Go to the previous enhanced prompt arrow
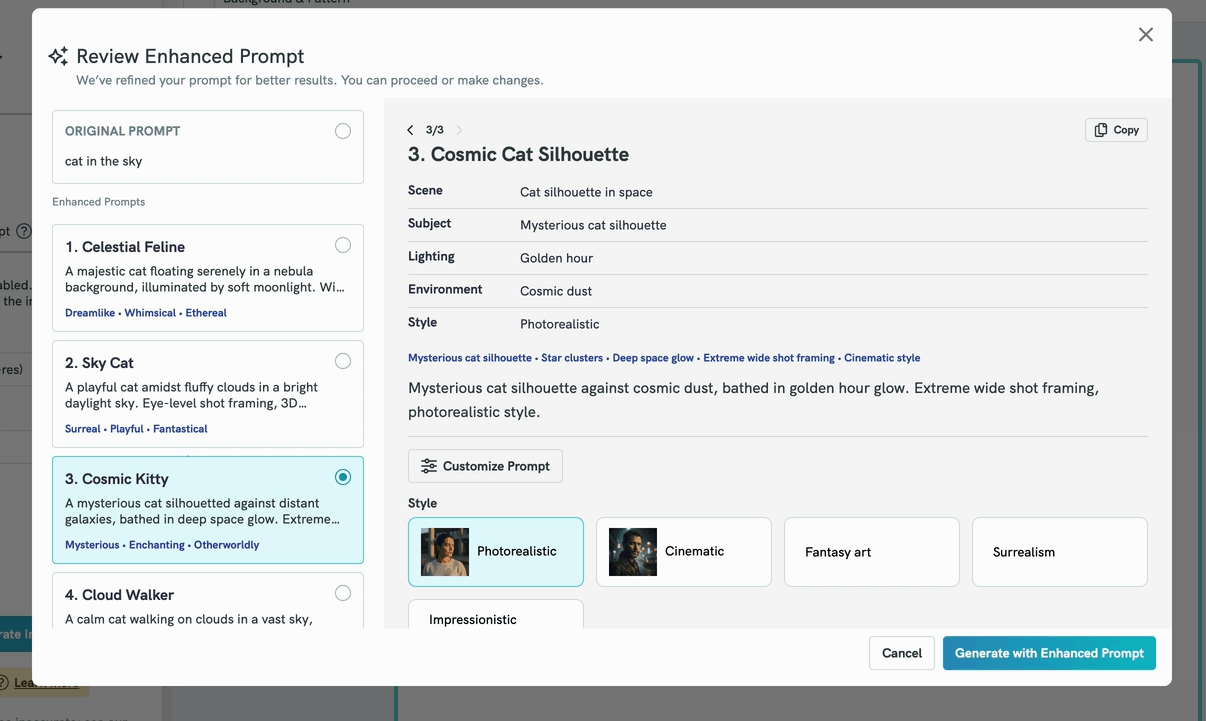 pyautogui.click(x=410, y=130)
